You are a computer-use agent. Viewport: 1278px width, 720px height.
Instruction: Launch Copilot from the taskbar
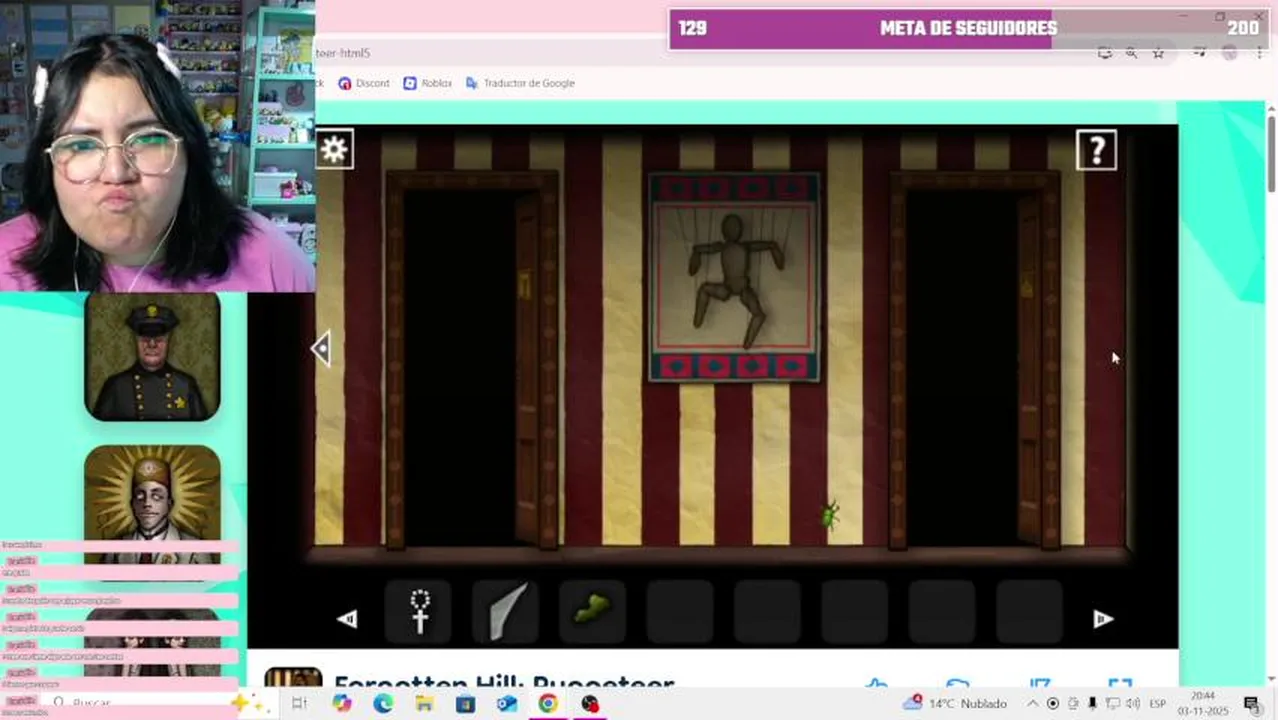(342, 703)
